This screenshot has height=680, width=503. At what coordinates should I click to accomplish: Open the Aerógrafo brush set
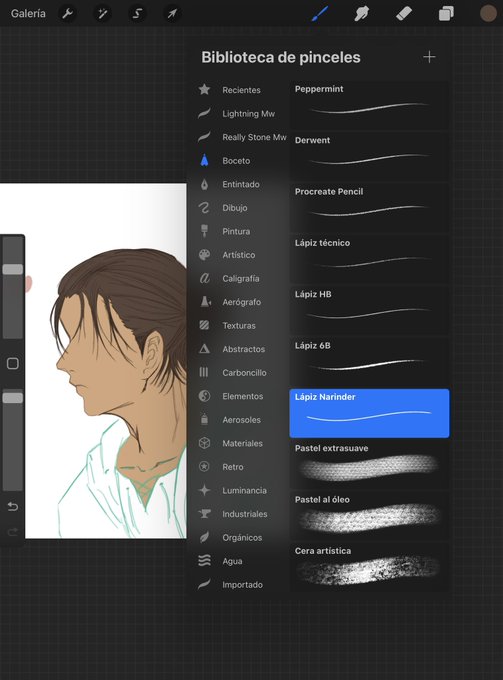(x=242, y=302)
